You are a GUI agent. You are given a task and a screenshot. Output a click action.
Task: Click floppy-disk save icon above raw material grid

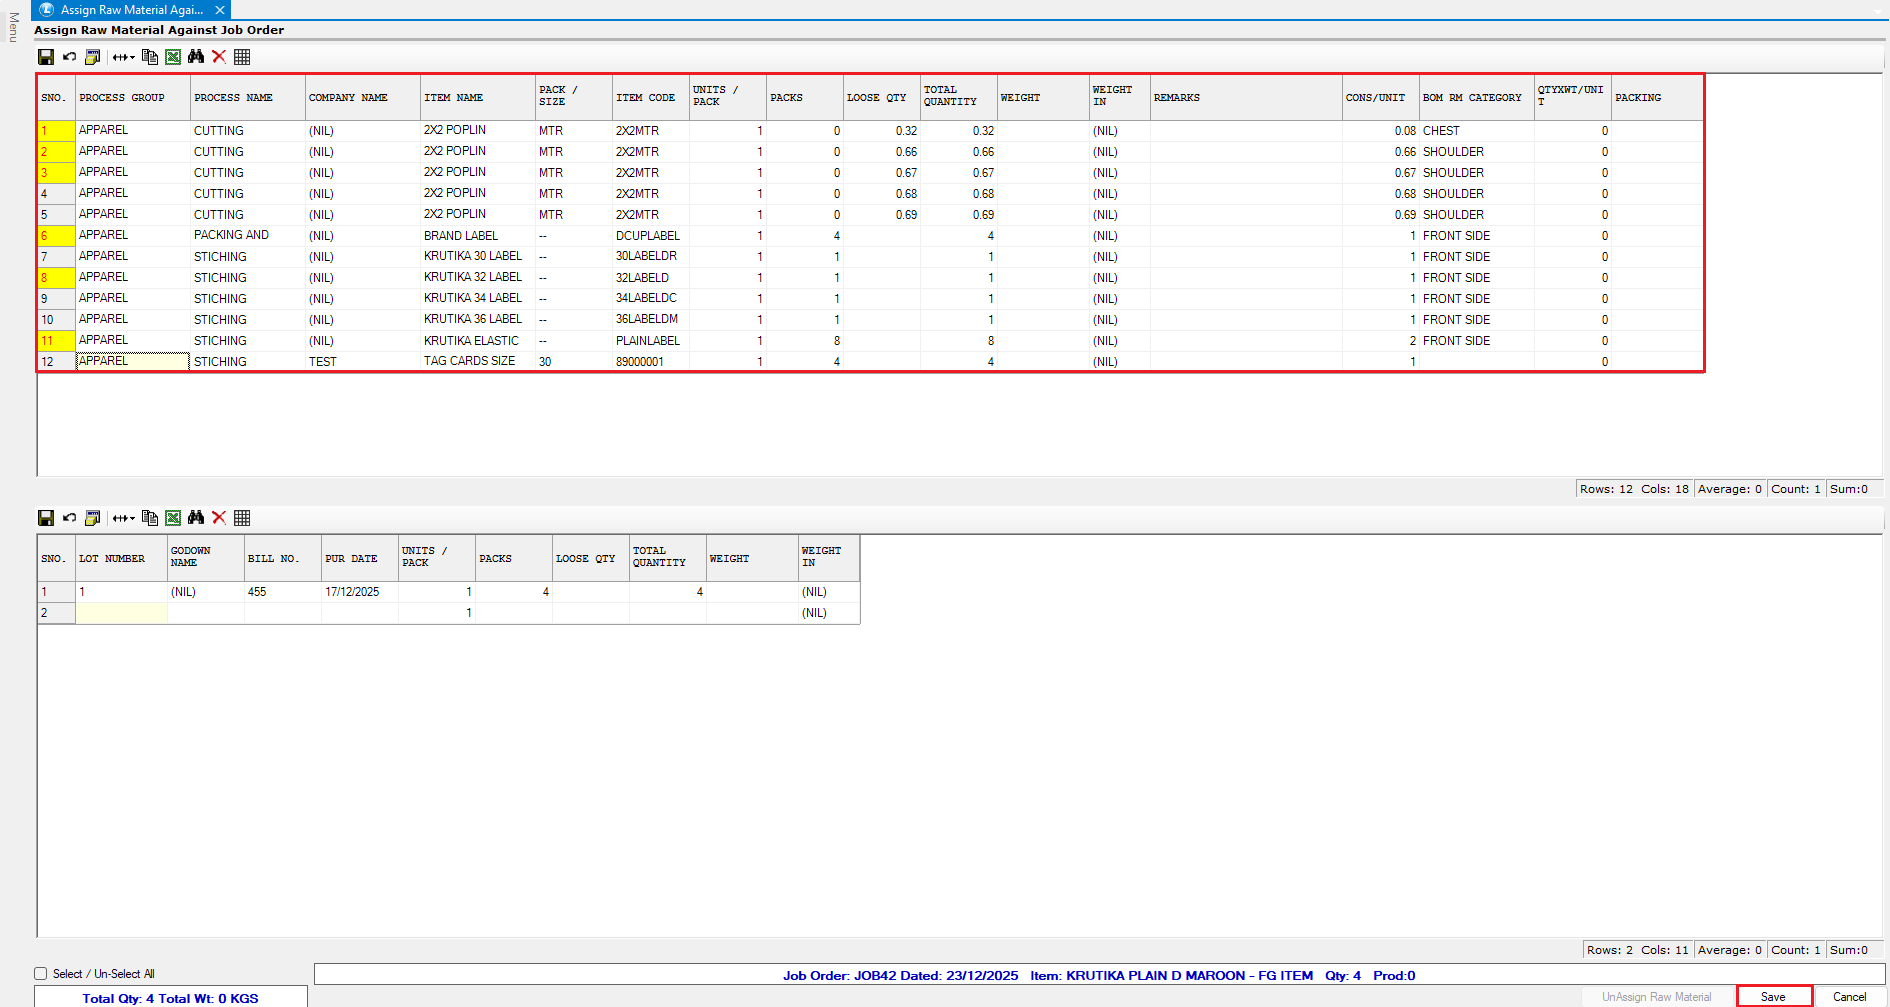tap(46, 57)
